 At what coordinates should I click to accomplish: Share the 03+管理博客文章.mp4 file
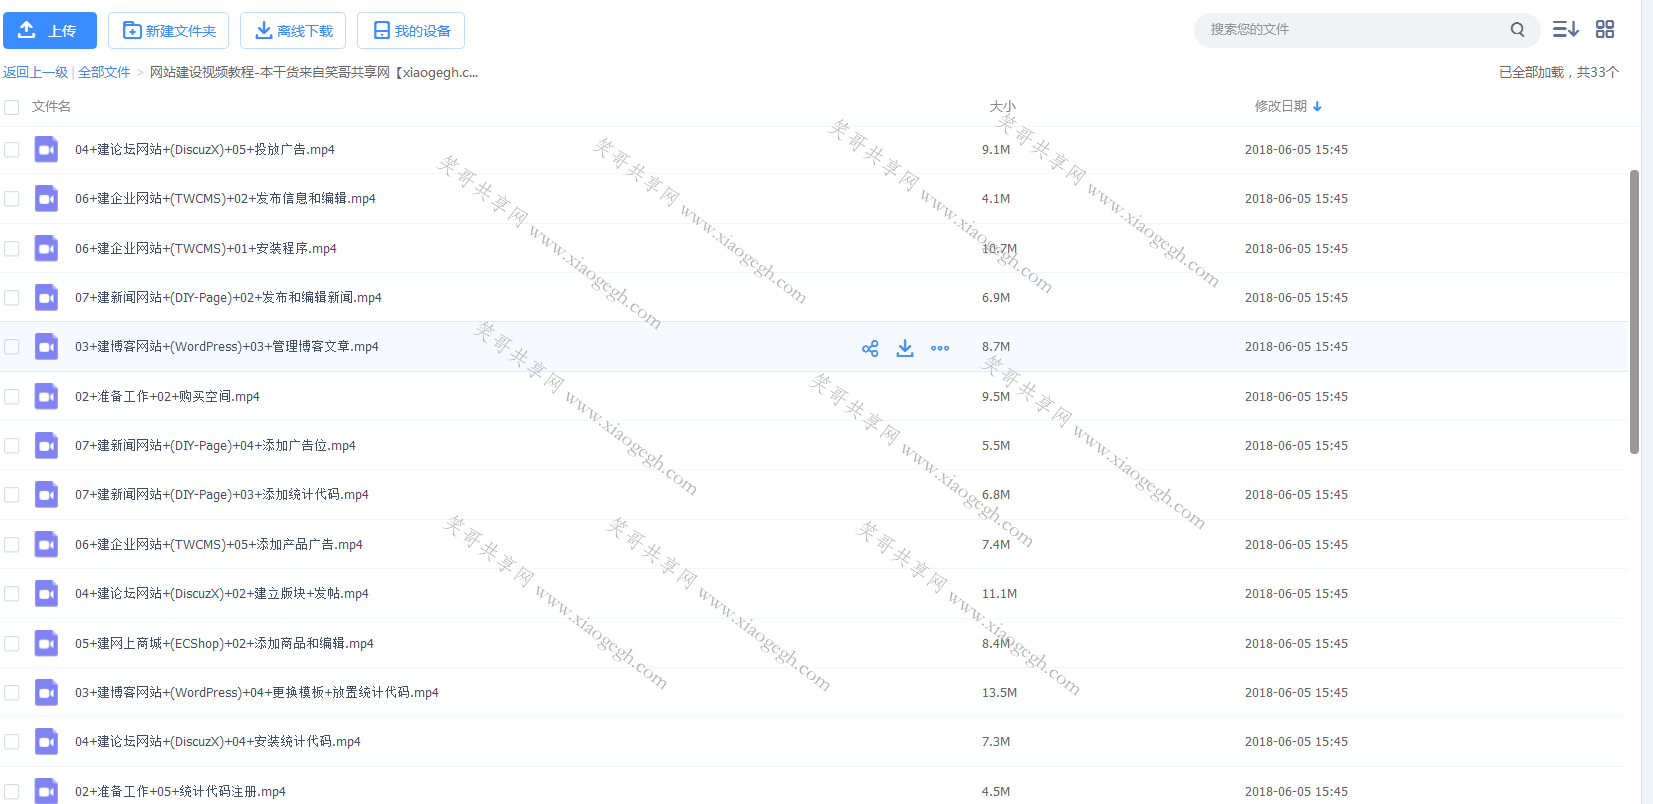pos(870,348)
